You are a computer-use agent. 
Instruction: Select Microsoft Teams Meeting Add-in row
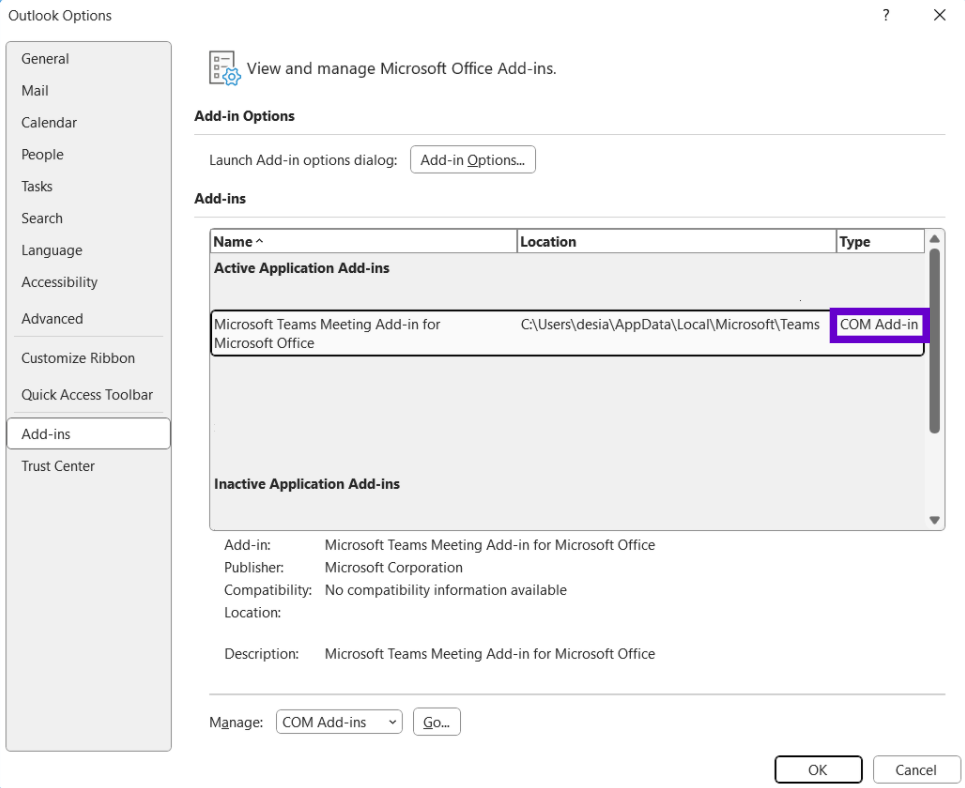(x=567, y=334)
